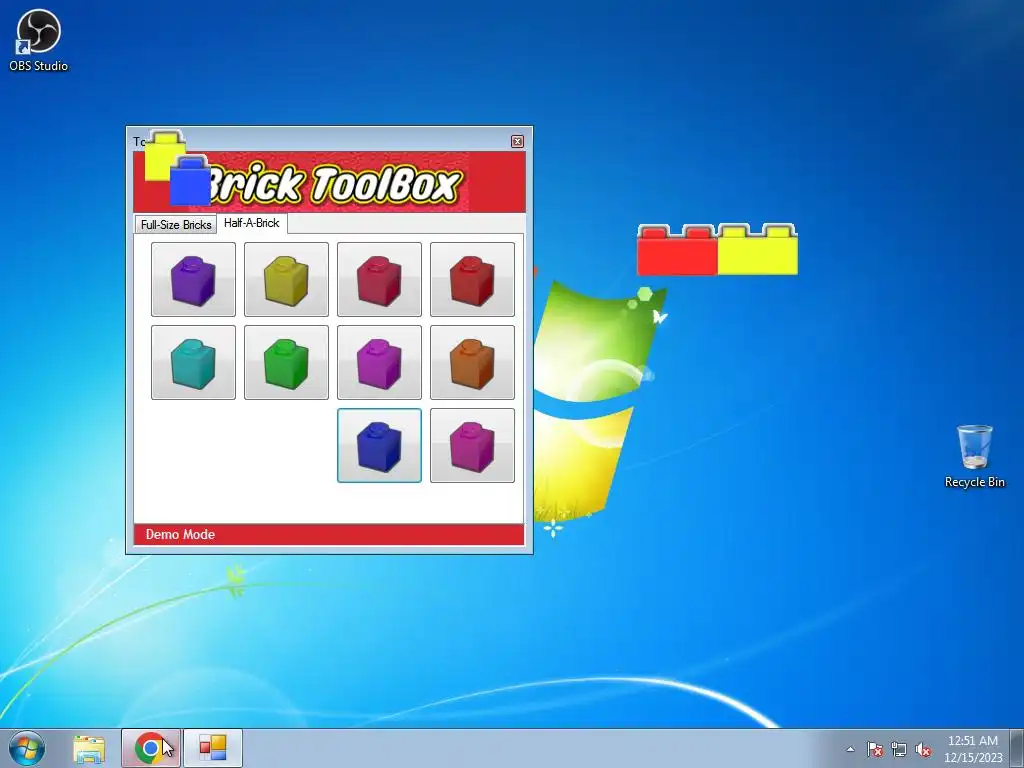Screen dimensions: 1024x768
Task: Pick the yellow half-brick in toolbox
Action: coord(286,280)
